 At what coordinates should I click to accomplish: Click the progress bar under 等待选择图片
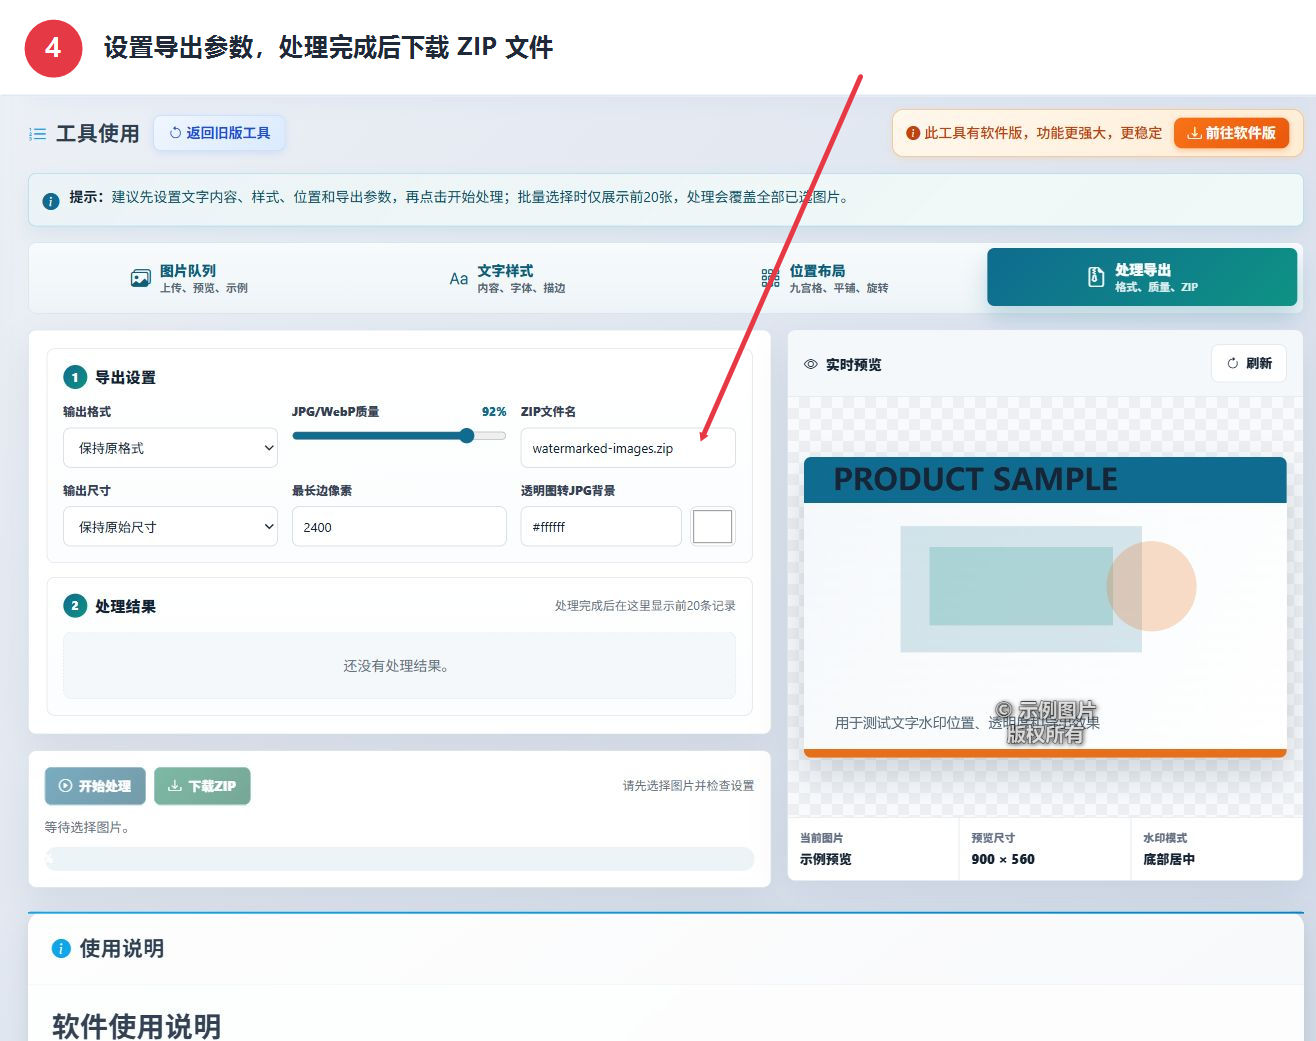coord(400,859)
